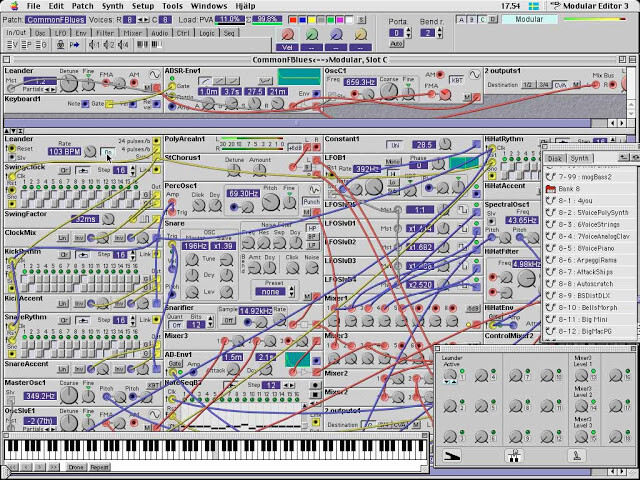Select slot D button

pyautogui.click(x=493, y=19)
